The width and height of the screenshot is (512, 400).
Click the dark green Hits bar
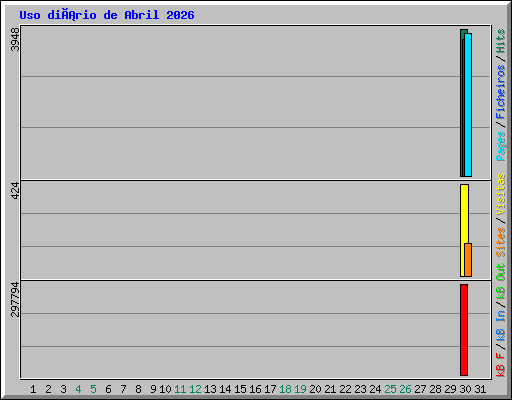[462, 103]
